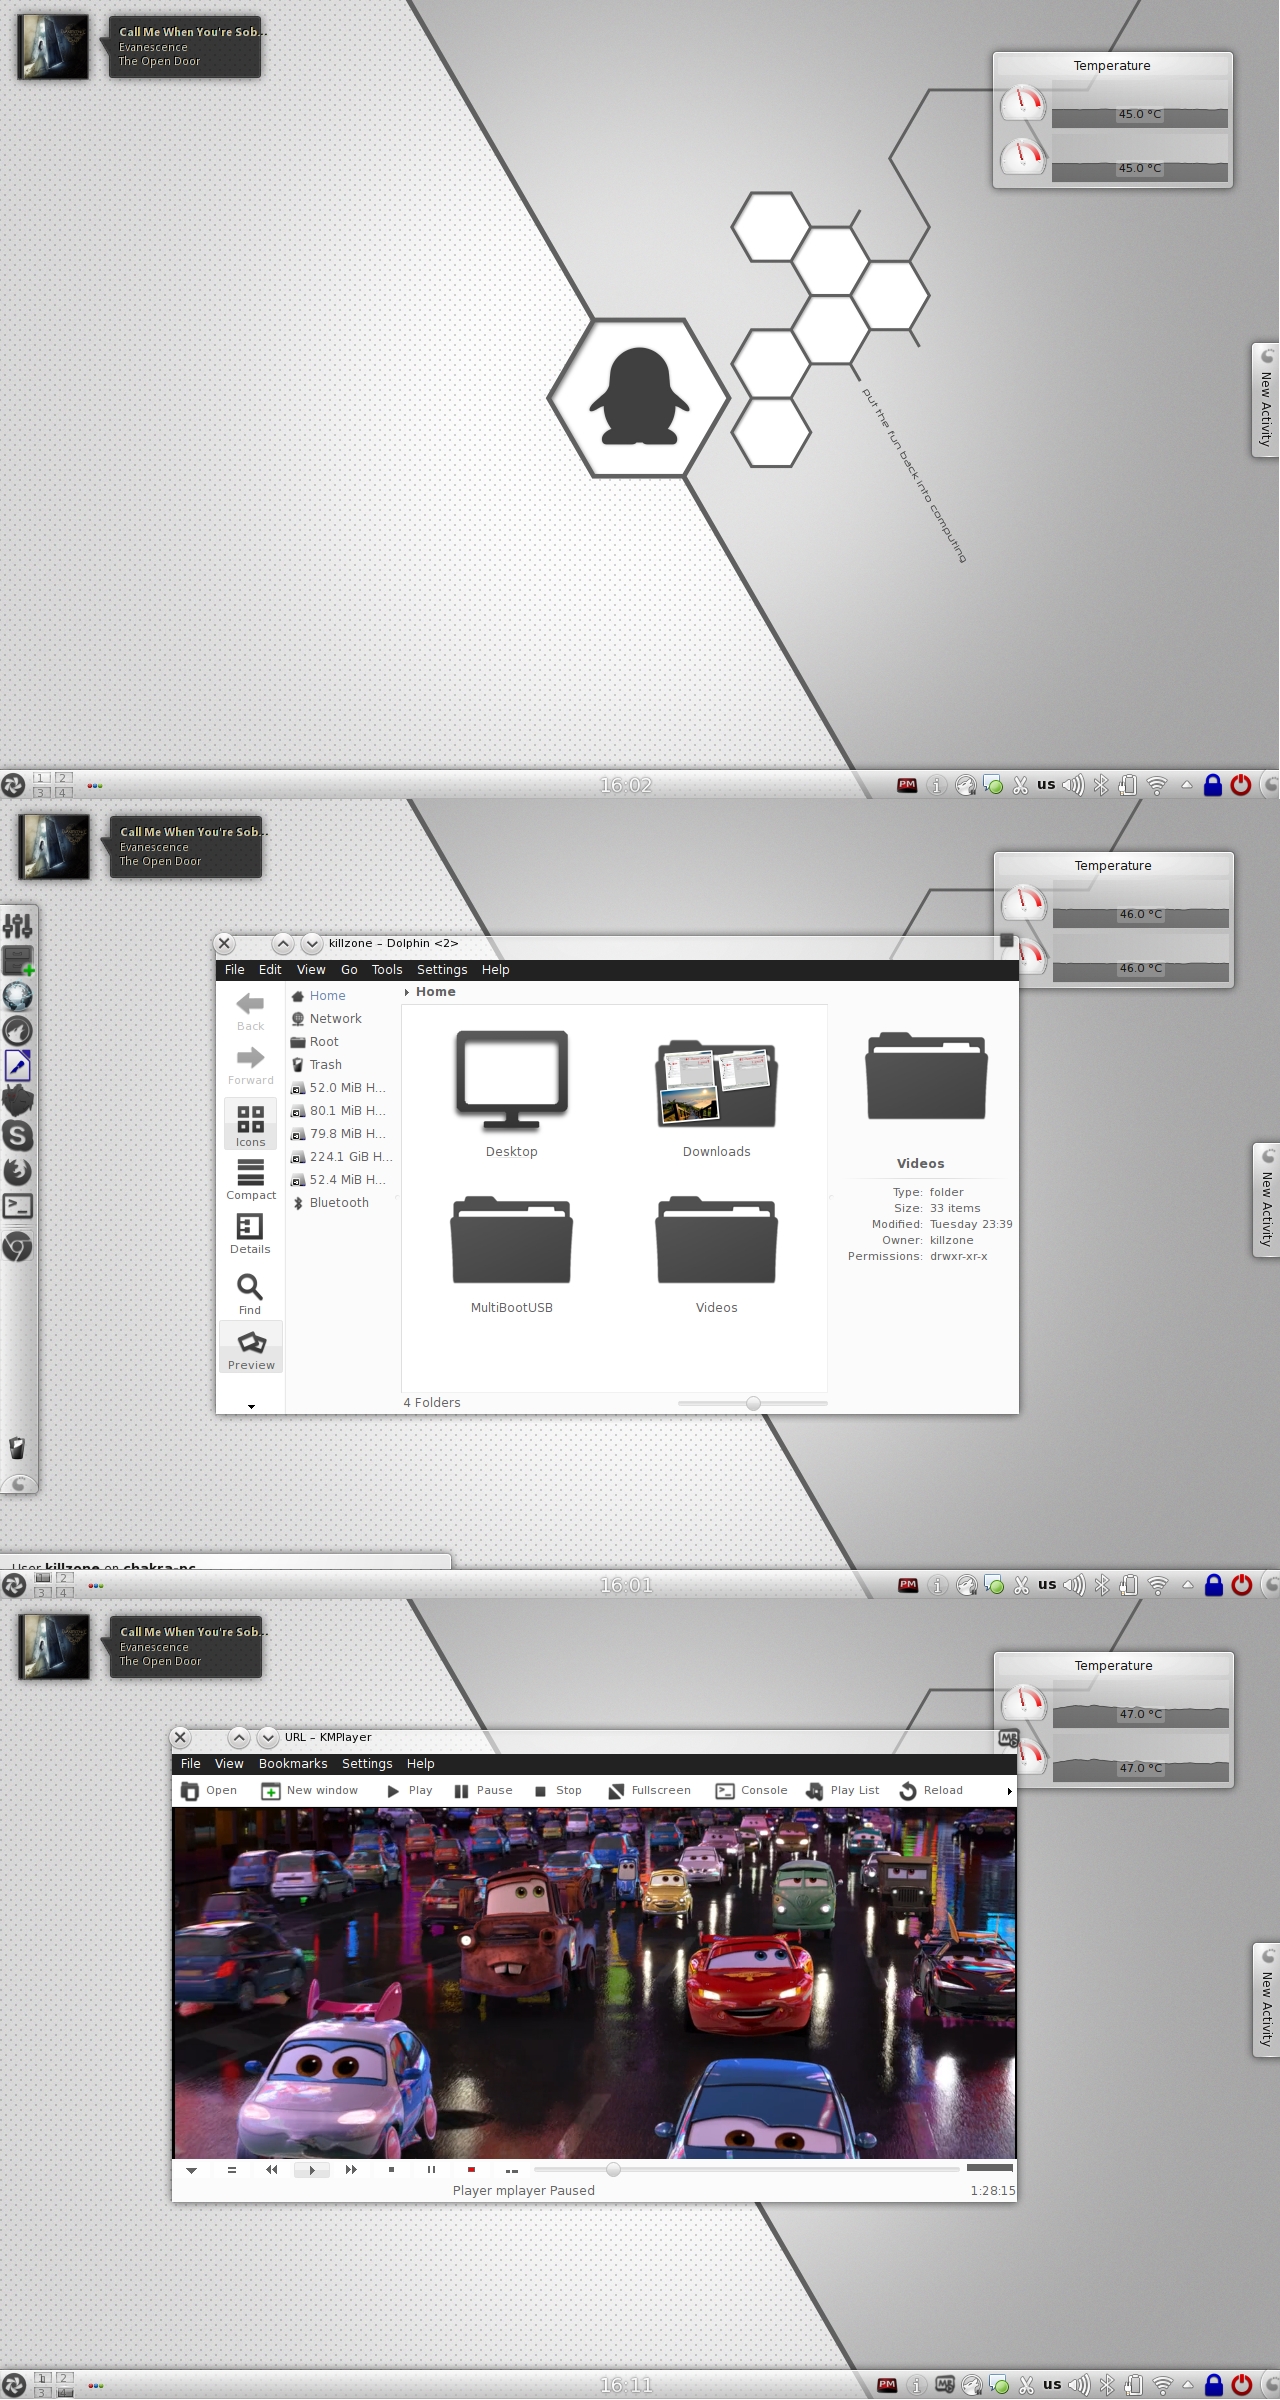This screenshot has width=1280, height=2400.
Task: Click the cabinet icon with green plus in dock
Action: (x=18, y=960)
